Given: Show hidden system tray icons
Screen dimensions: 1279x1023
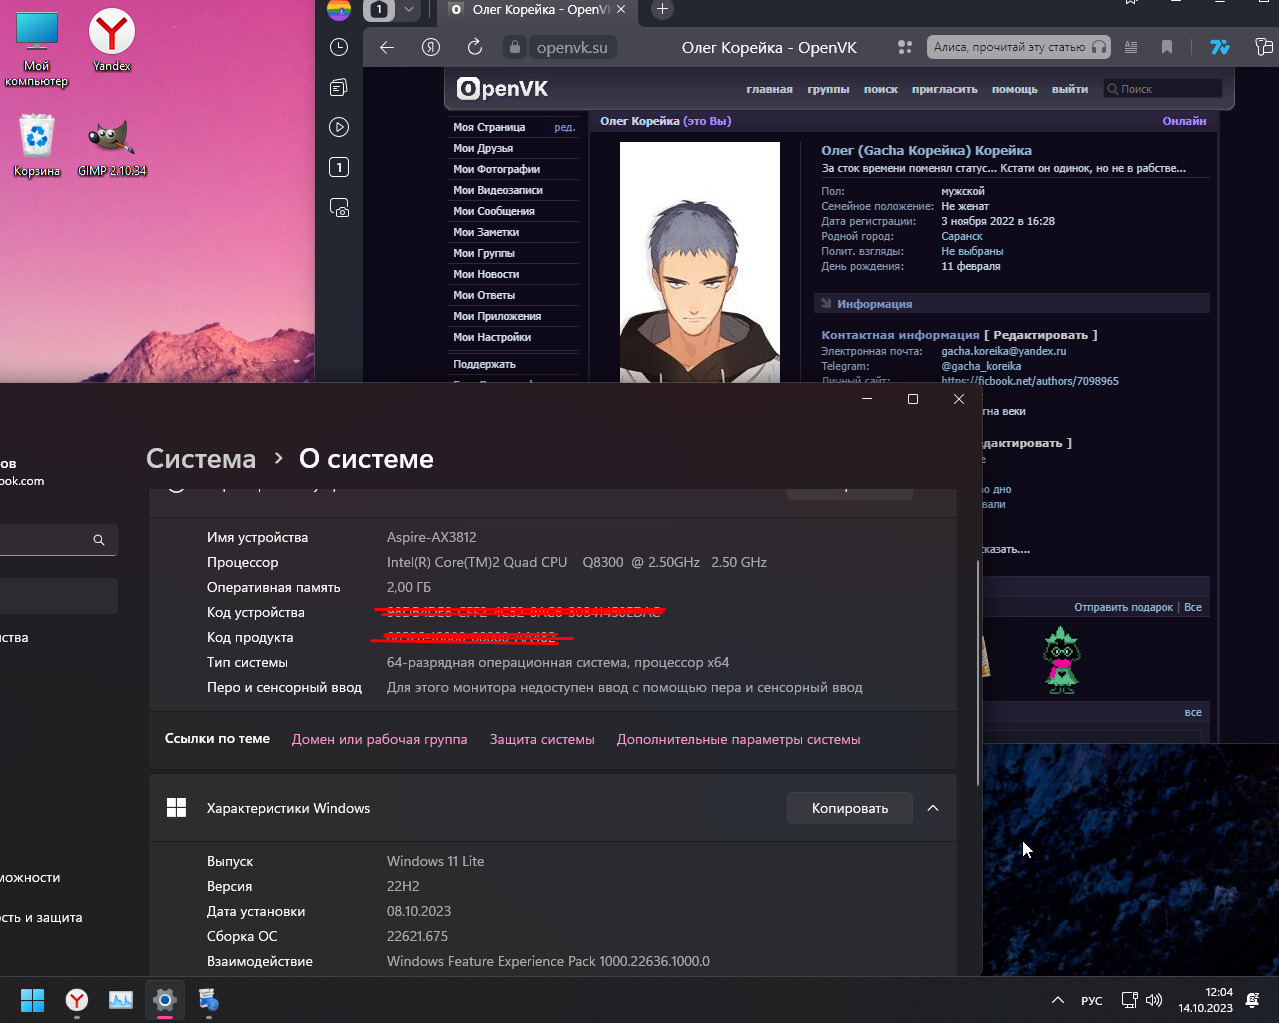Looking at the screenshot, I should [x=1057, y=1000].
